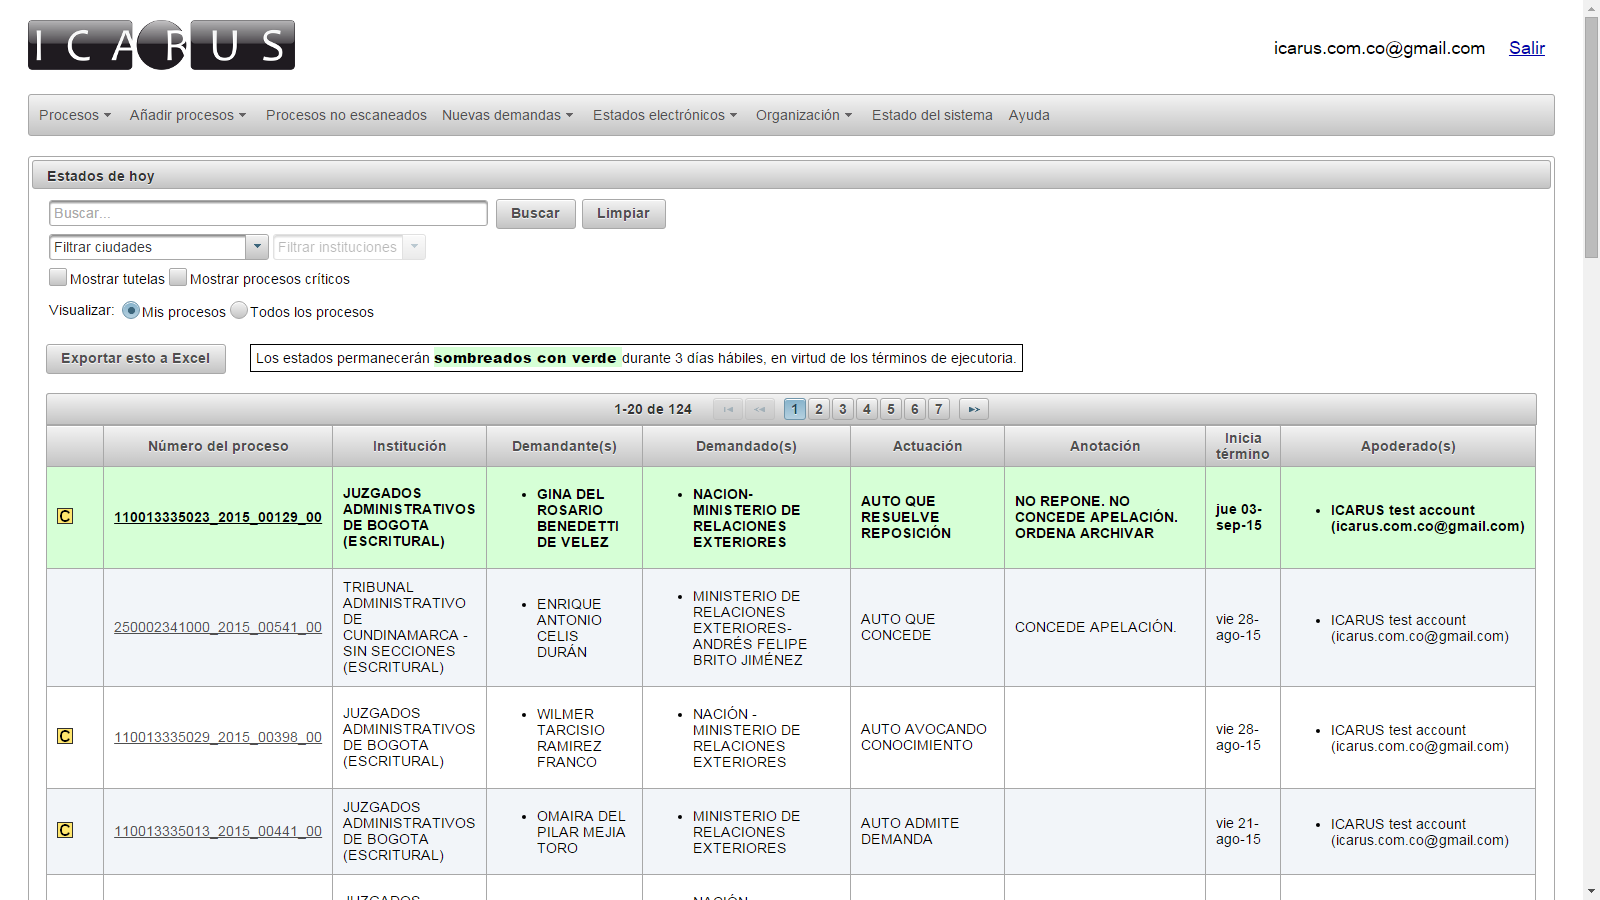
Task: Enable Mostrar procesos críticos checkbox
Action: 178,278
